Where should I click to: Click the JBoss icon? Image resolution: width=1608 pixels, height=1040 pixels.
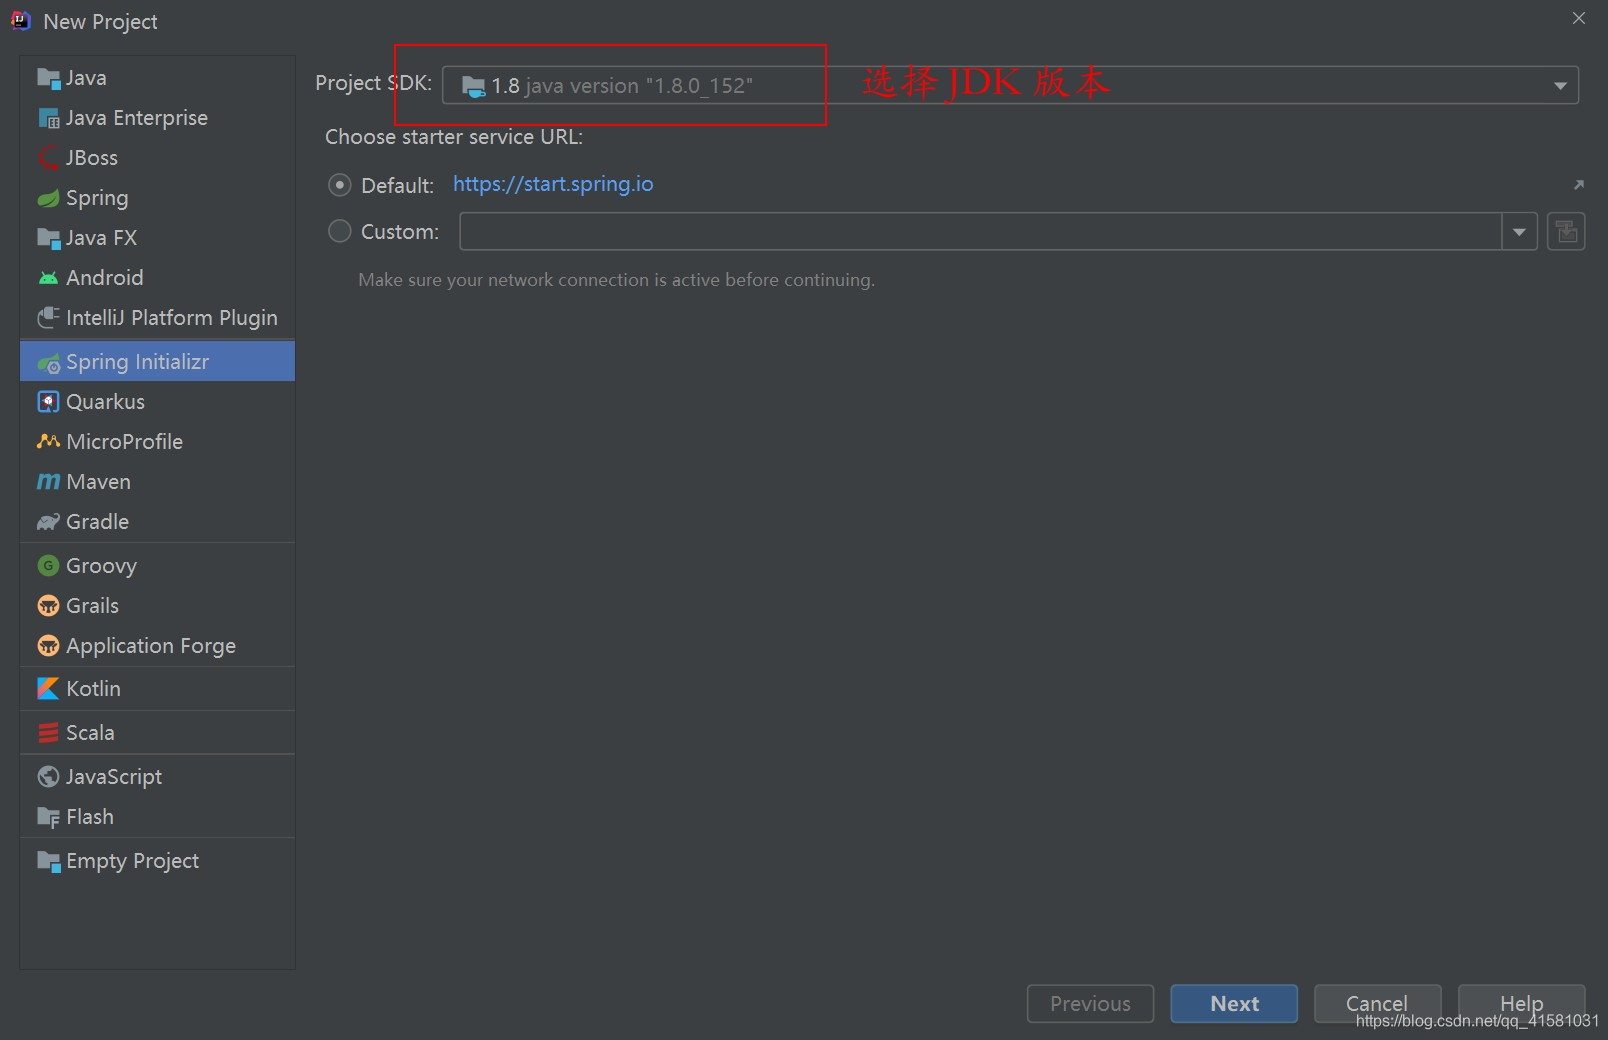click(x=48, y=158)
